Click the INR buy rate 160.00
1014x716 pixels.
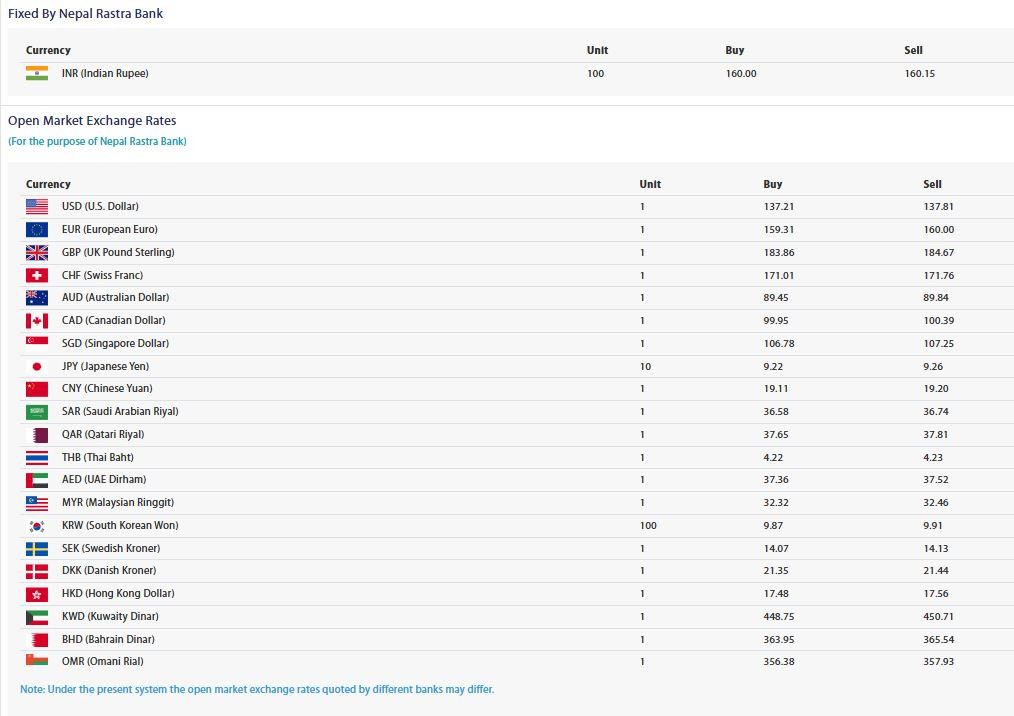point(741,74)
